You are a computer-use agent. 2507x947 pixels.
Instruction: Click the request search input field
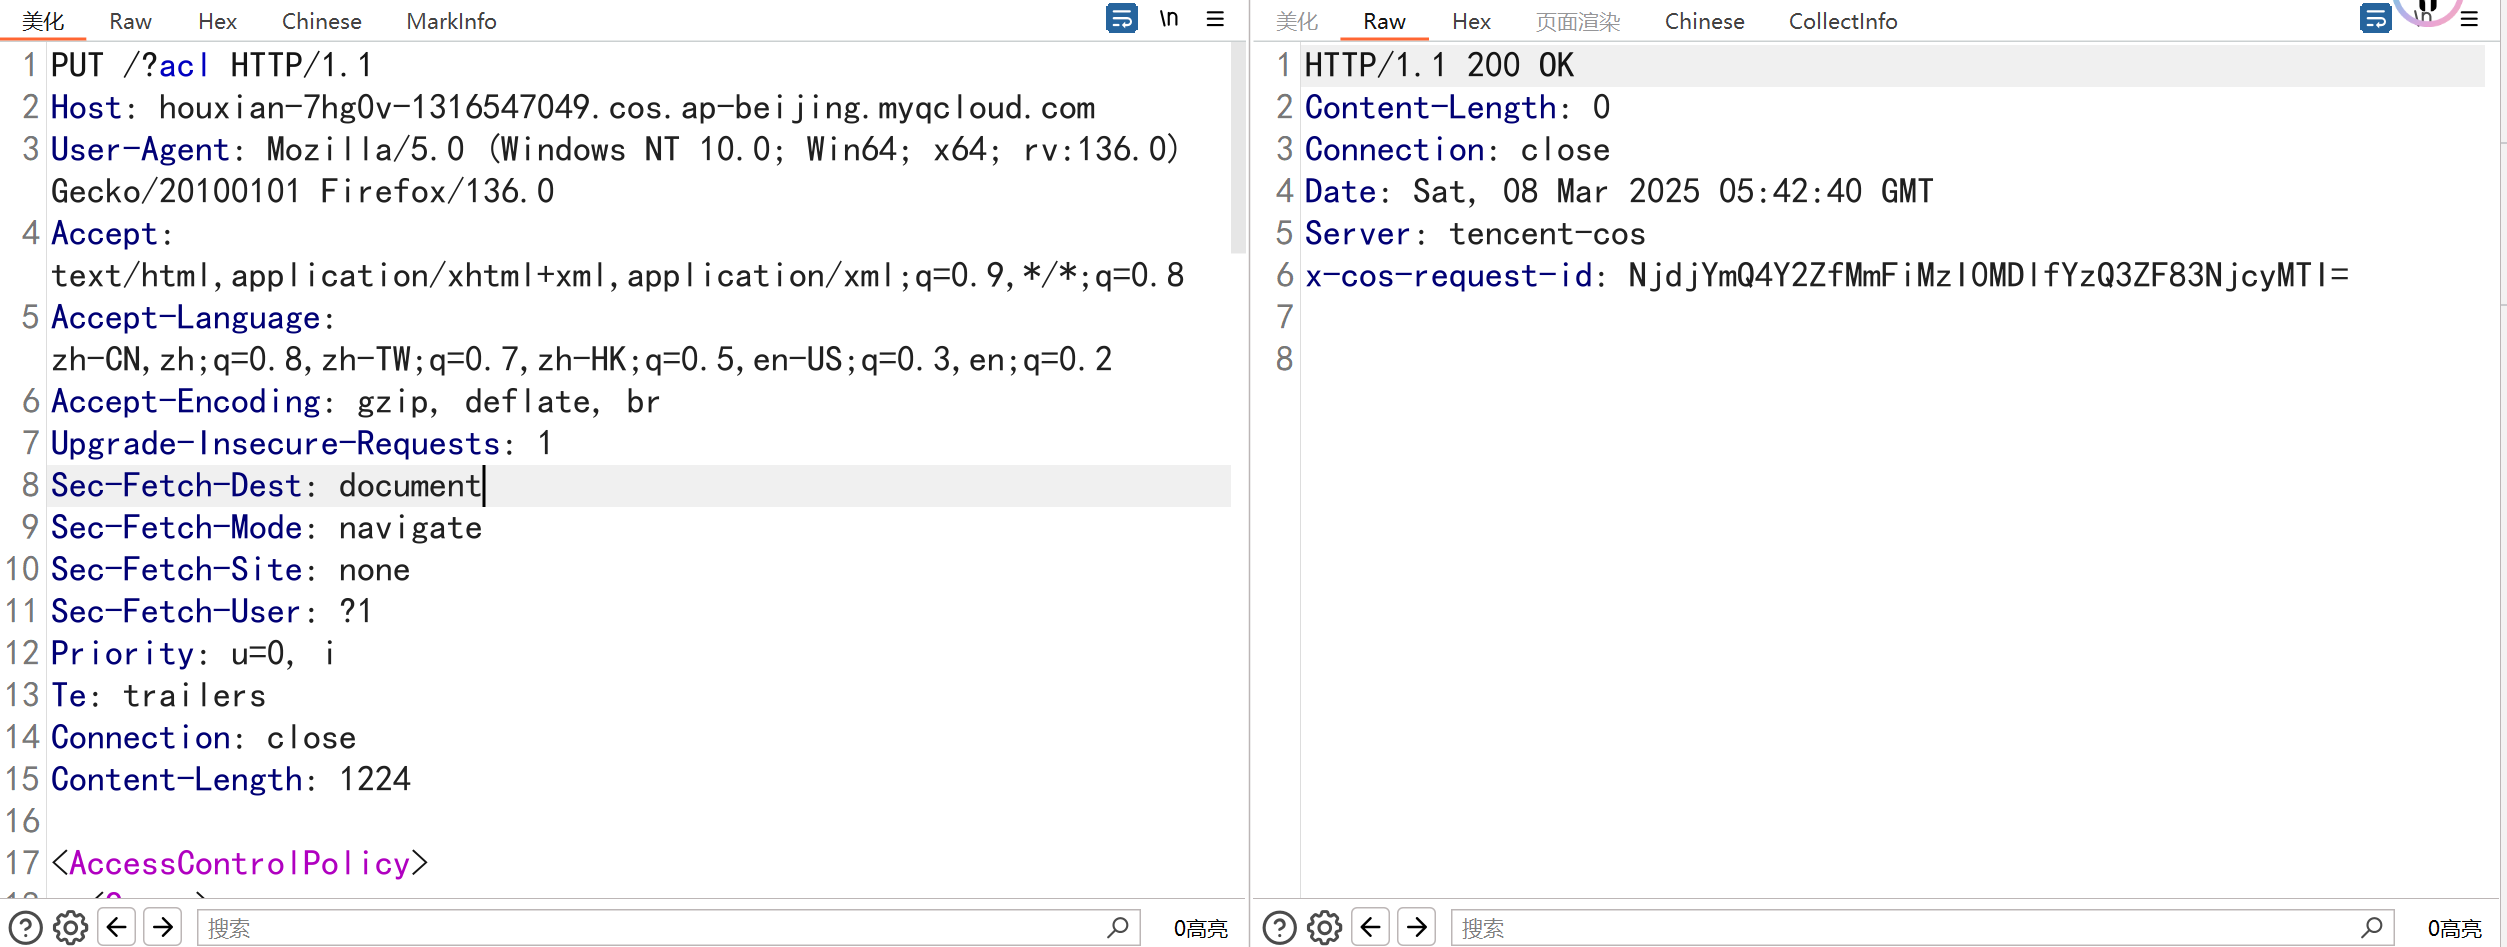coord(650,928)
